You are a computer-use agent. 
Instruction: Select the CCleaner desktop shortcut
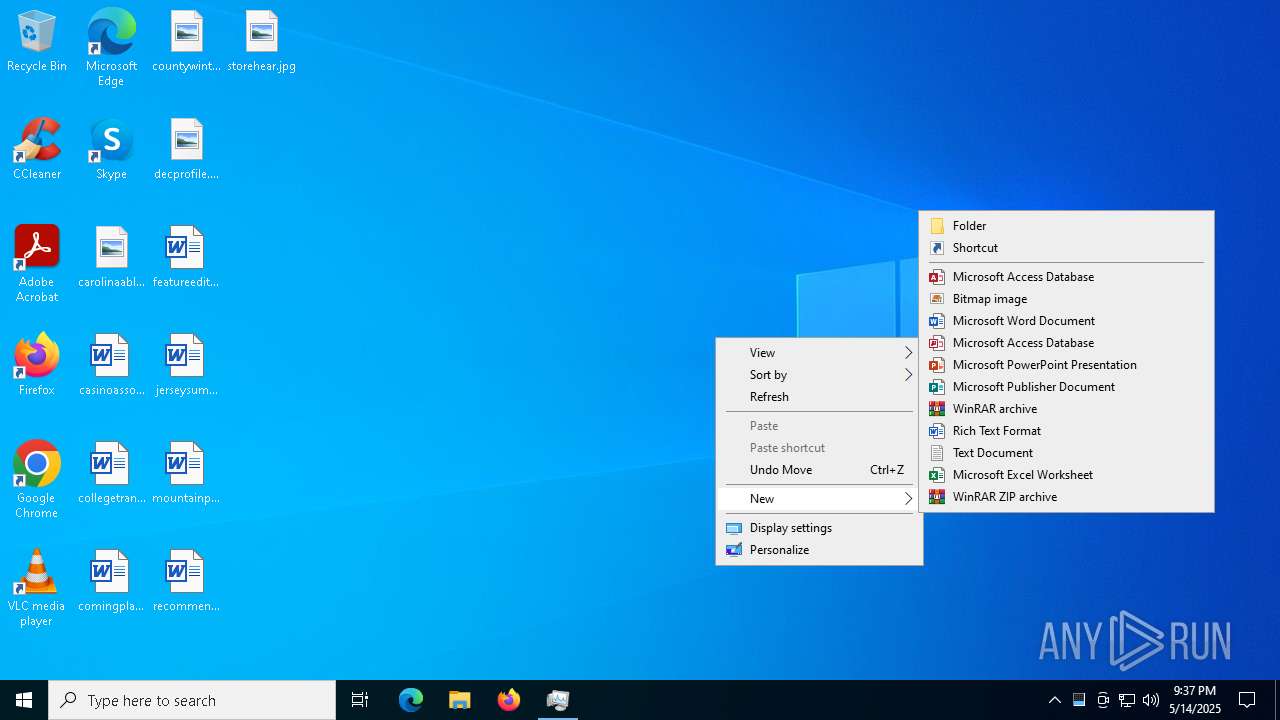coord(37,150)
